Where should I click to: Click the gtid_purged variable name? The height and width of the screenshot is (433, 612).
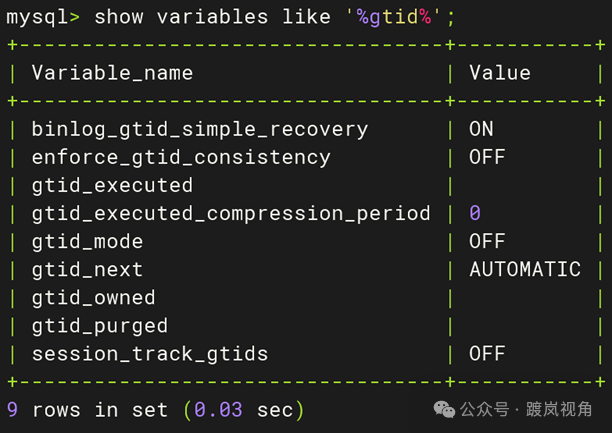100,326
